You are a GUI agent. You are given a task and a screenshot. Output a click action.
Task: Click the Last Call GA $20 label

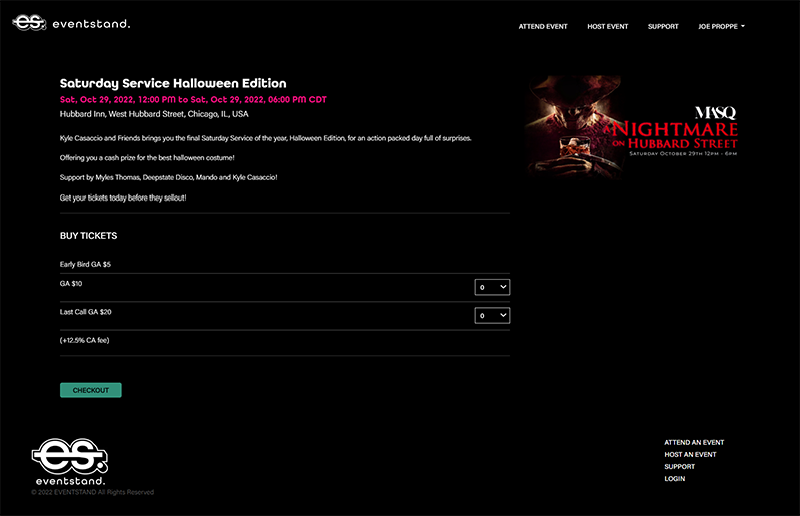85,312
